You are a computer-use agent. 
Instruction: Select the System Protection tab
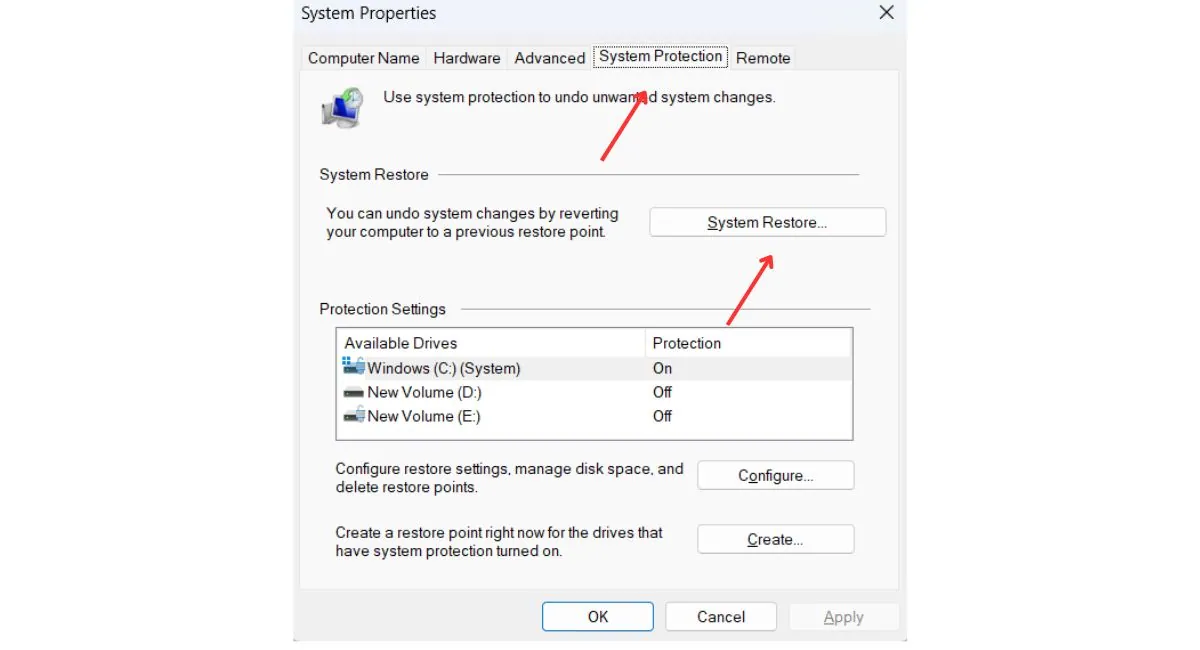[661, 56]
